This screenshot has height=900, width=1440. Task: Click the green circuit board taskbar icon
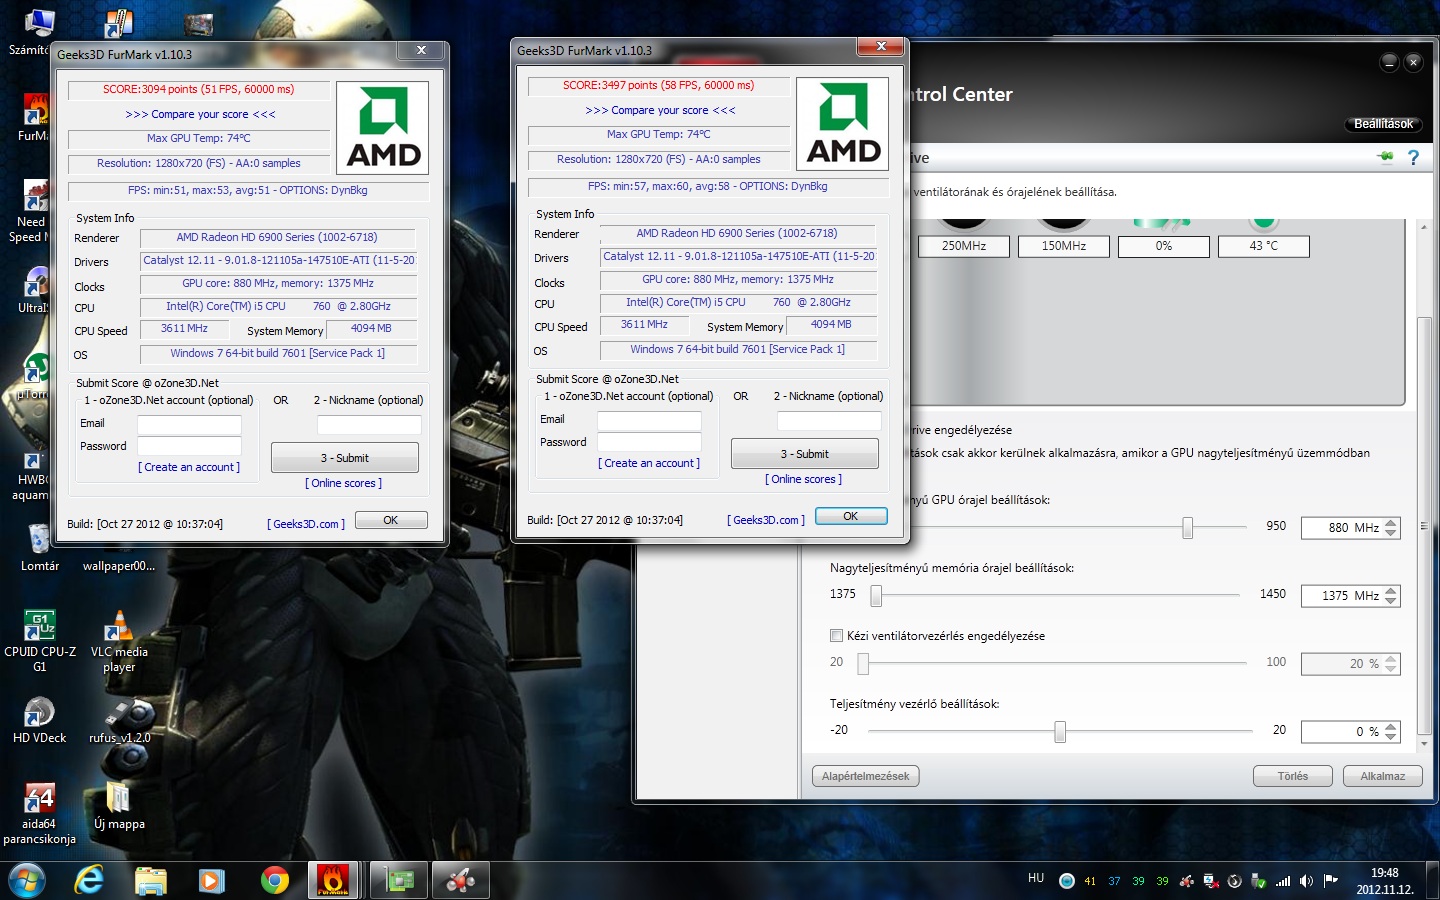[400, 881]
